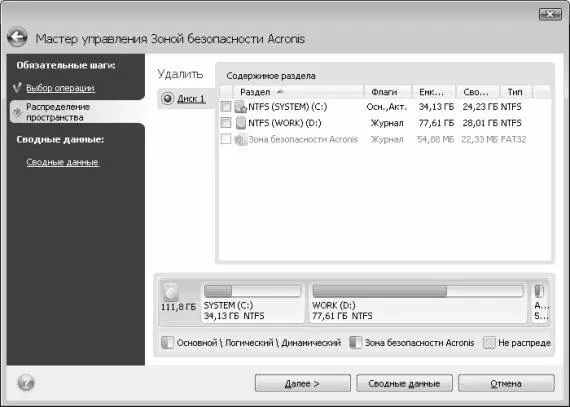
Task: Click the WORK (D:) usage bar
Action: coord(418,291)
